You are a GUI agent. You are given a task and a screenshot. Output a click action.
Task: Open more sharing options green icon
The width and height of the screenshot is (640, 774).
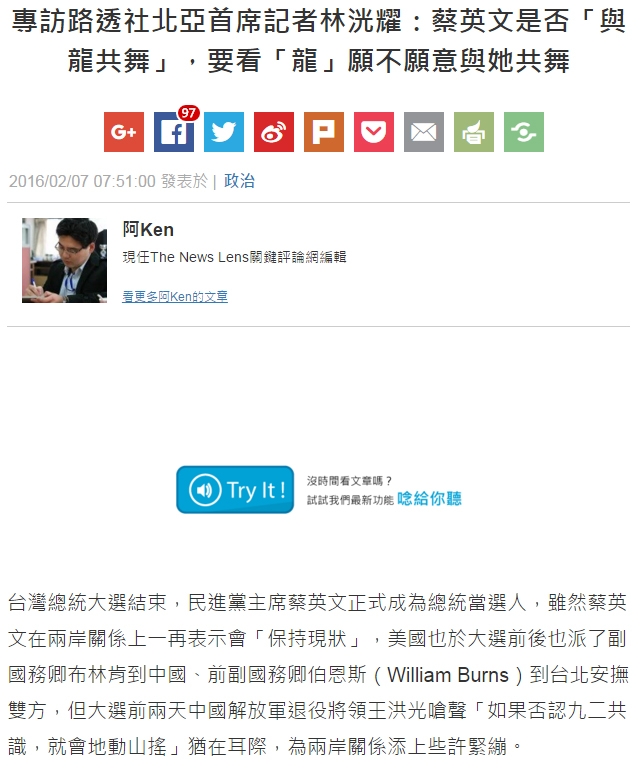pos(524,132)
